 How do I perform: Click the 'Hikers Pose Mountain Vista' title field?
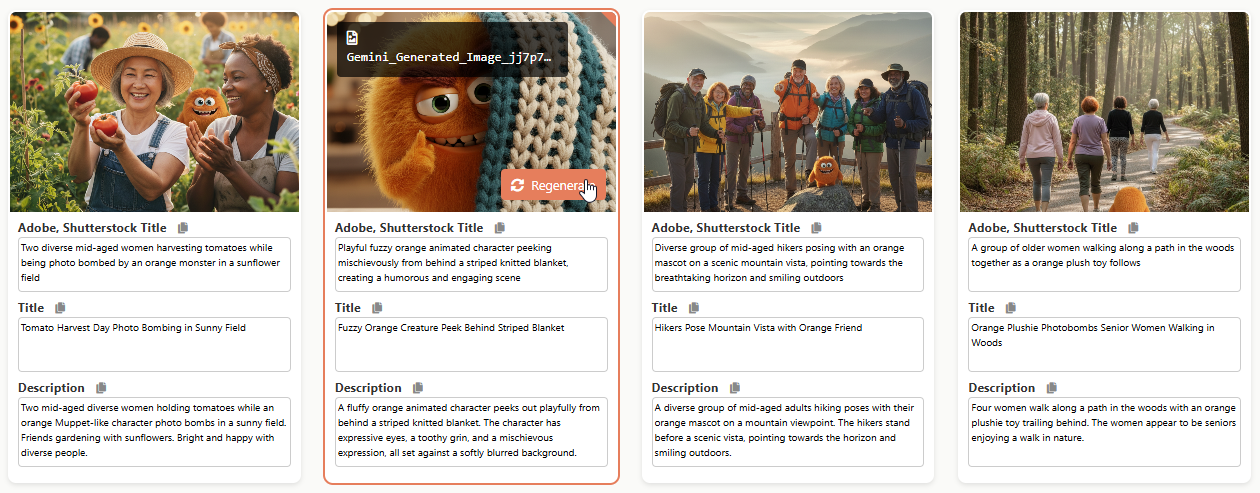coord(788,344)
